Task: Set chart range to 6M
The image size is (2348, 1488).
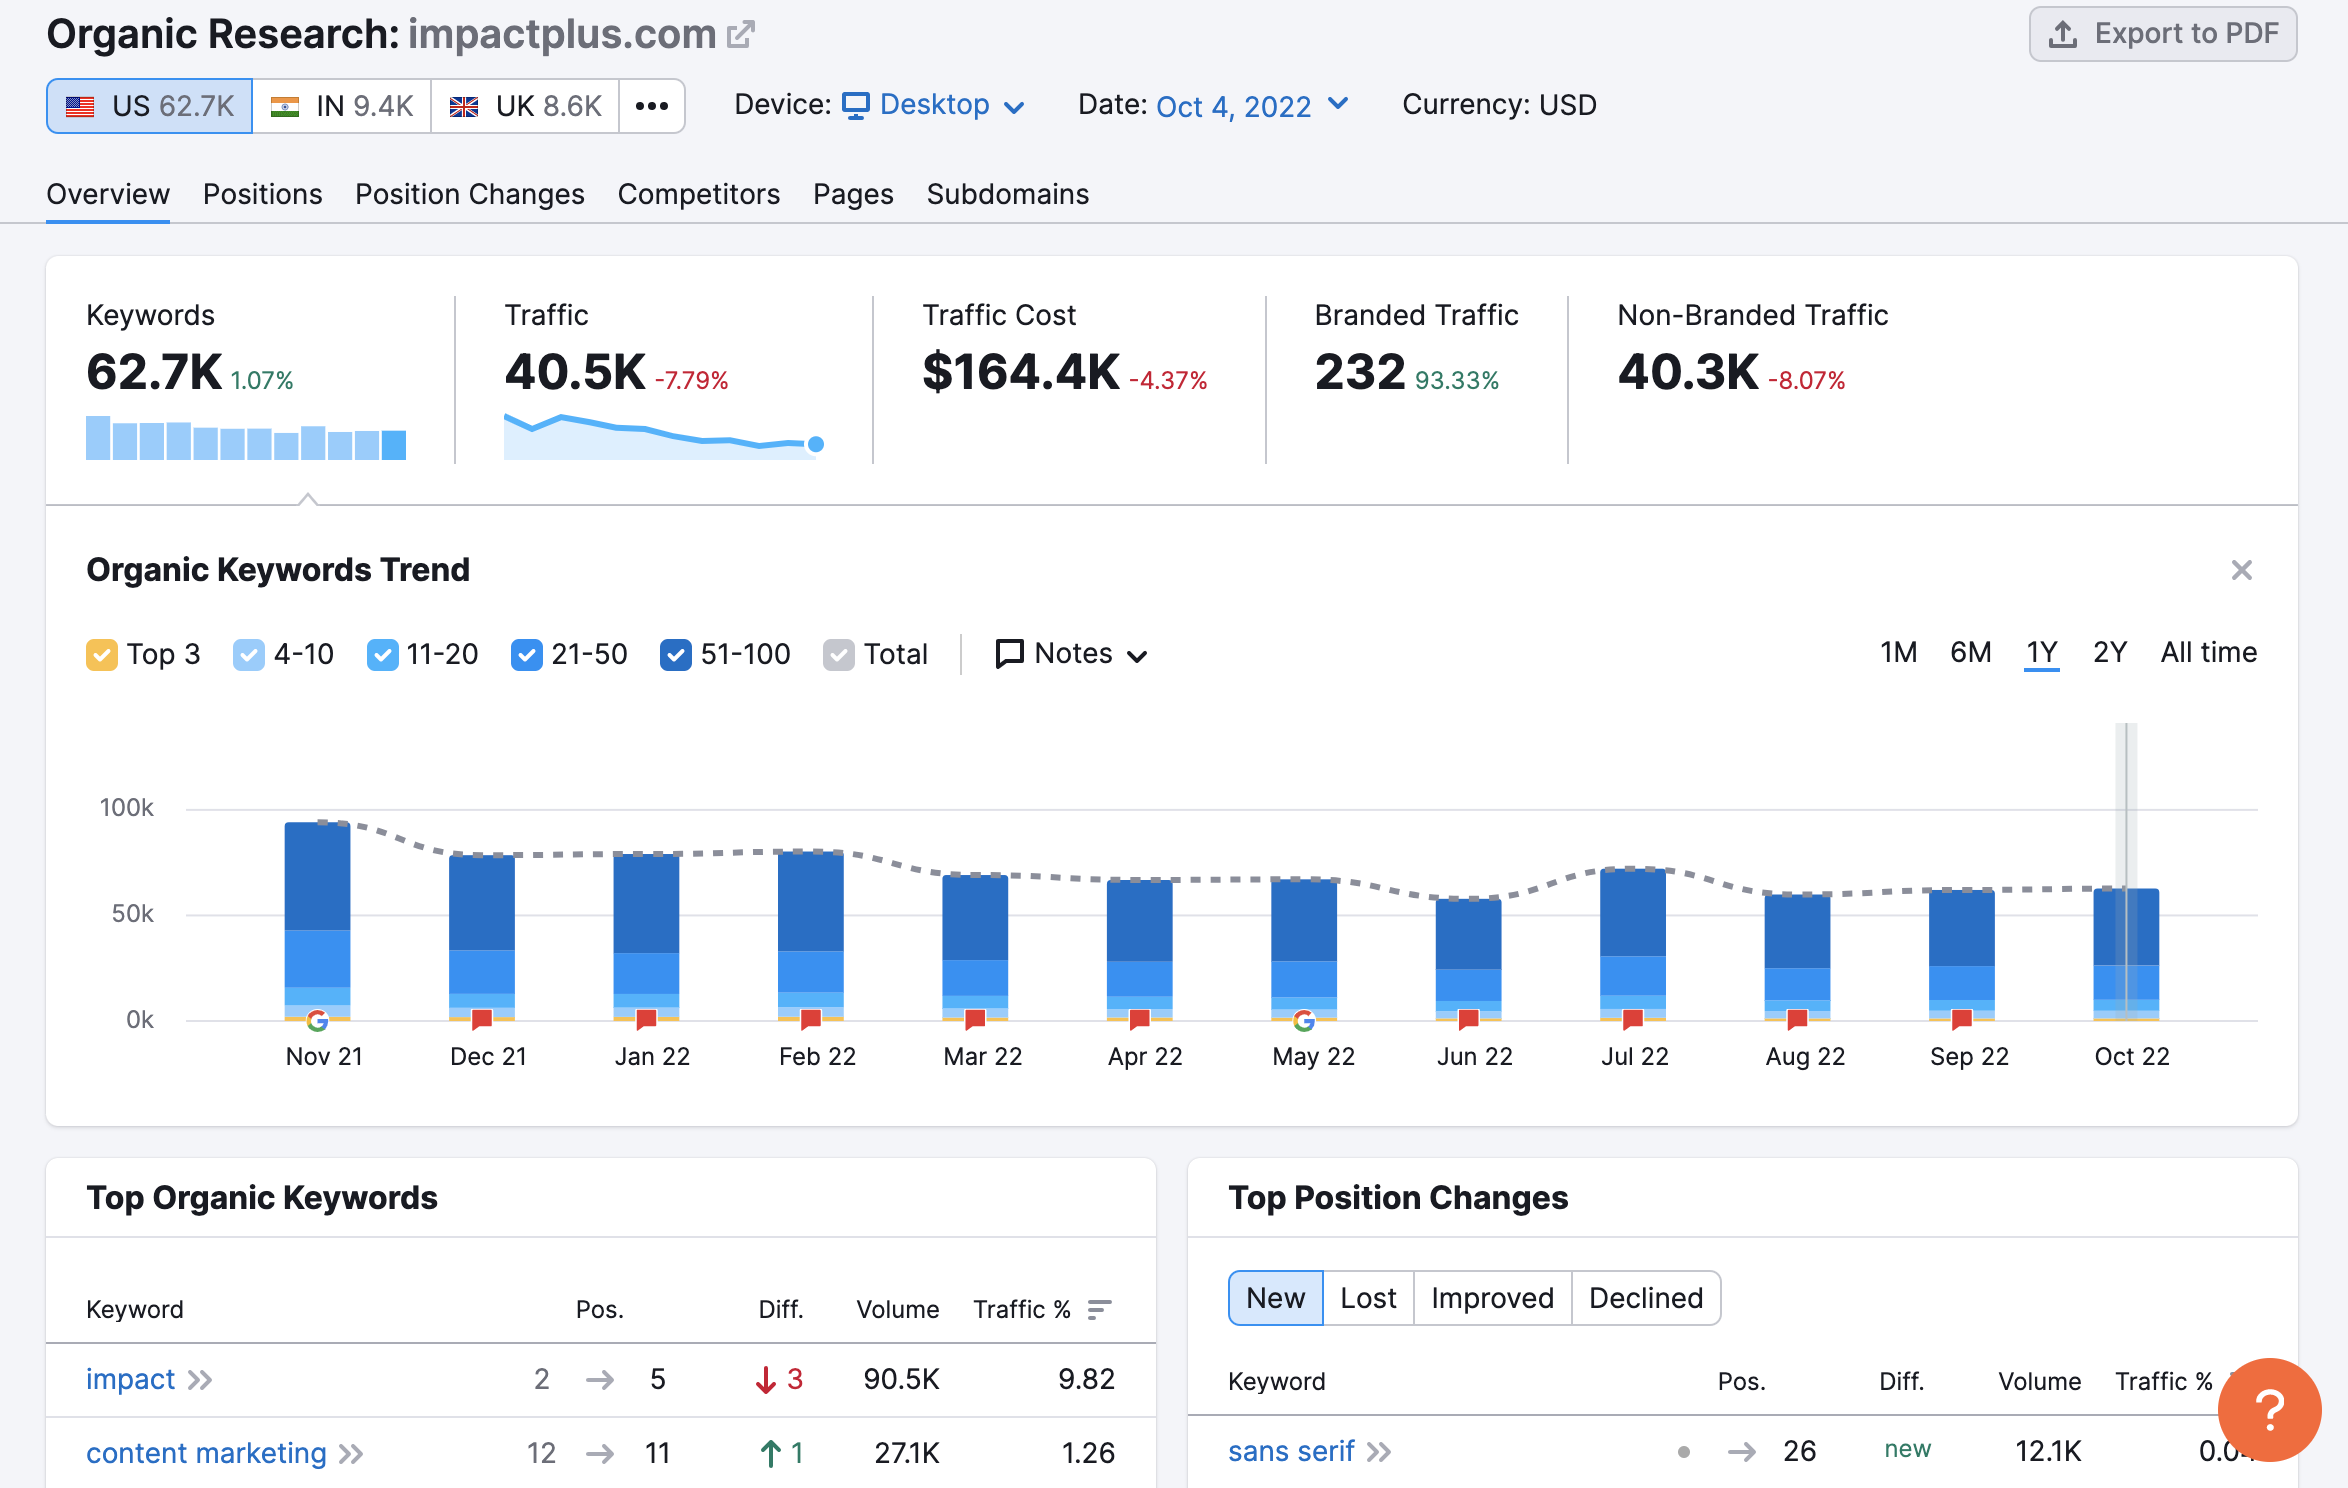Action: pyautogui.click(x=1970, y=653)
